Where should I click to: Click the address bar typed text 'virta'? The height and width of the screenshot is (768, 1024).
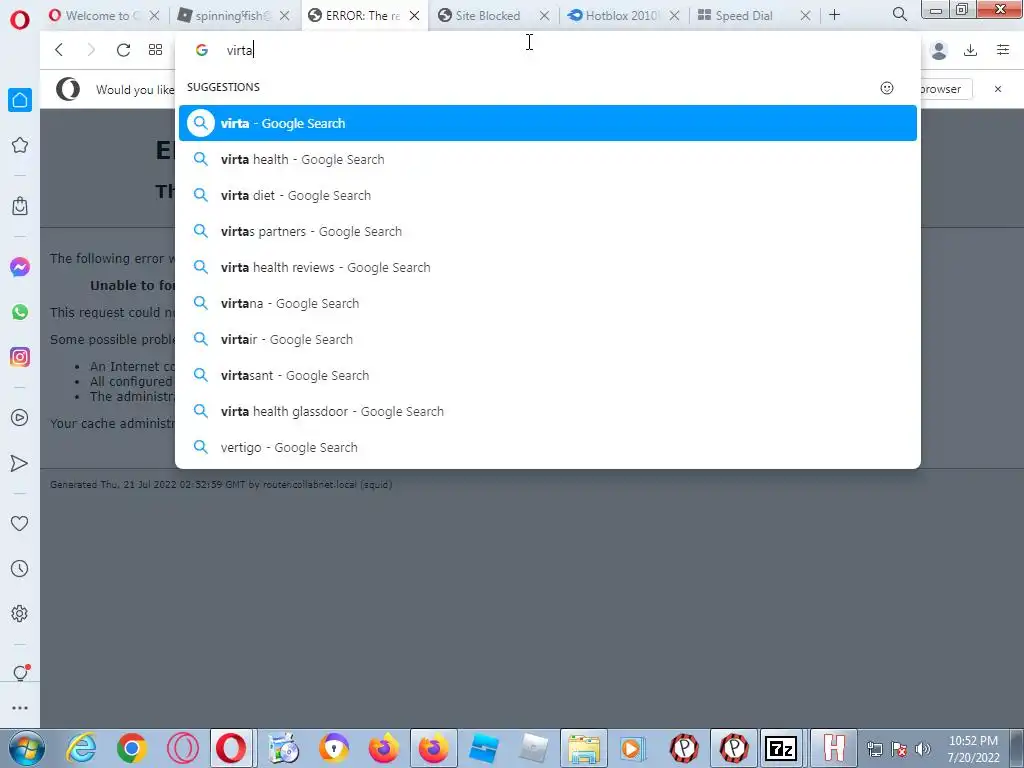pyautogui.click(x=240, y=50)
